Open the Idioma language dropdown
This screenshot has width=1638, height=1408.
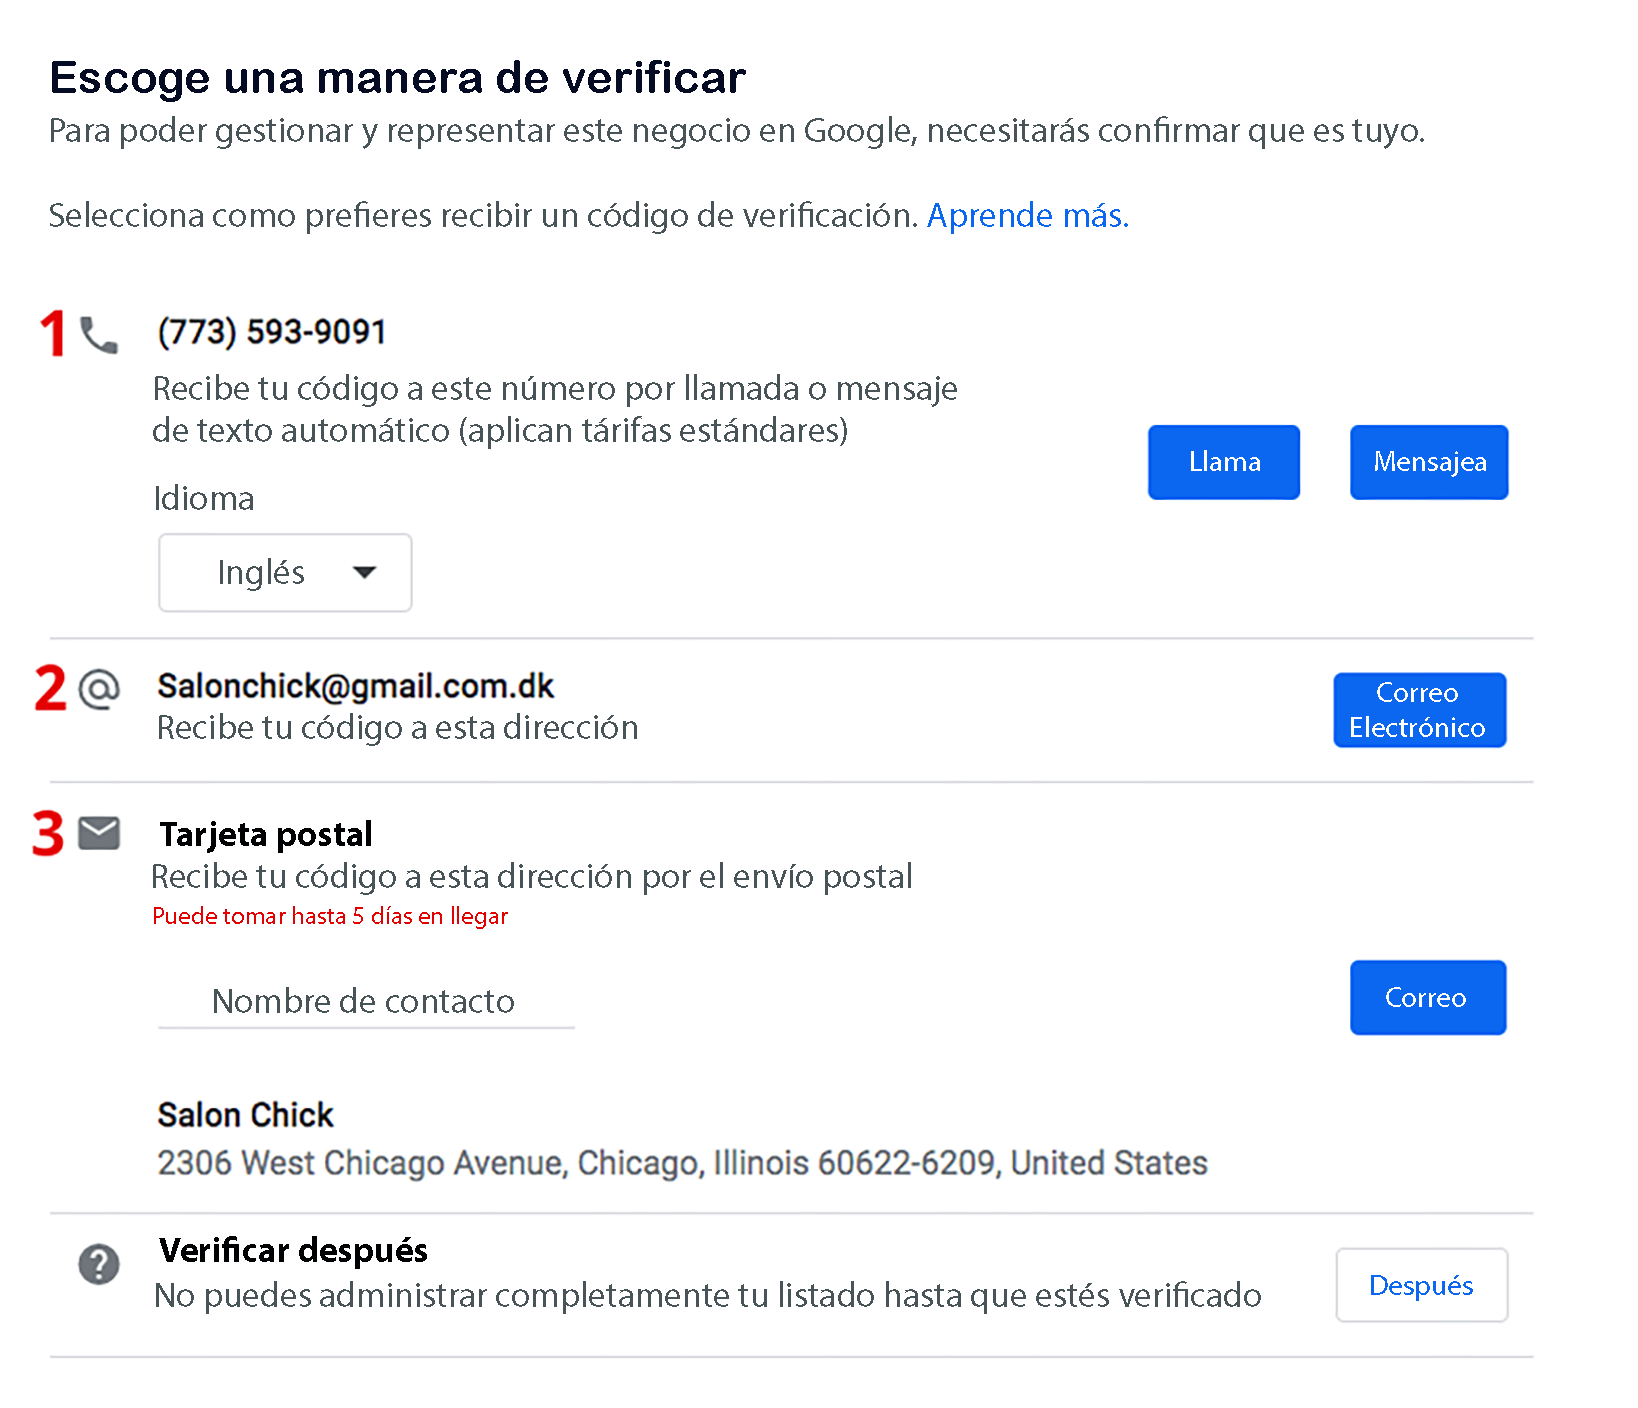285,573
